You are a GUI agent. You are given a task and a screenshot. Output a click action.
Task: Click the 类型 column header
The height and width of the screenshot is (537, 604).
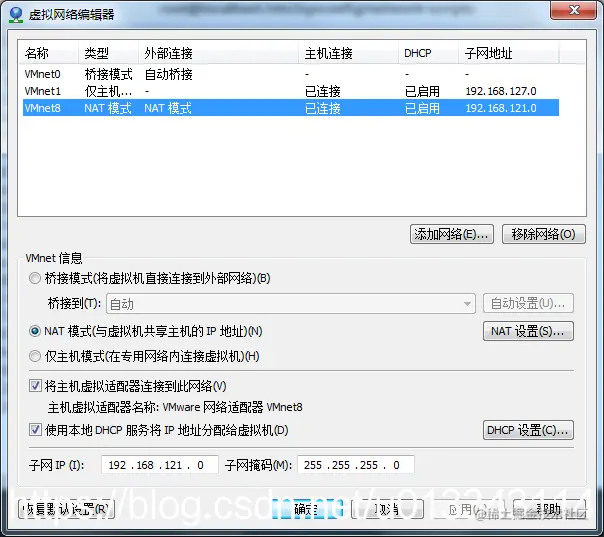tap(109, 53)
